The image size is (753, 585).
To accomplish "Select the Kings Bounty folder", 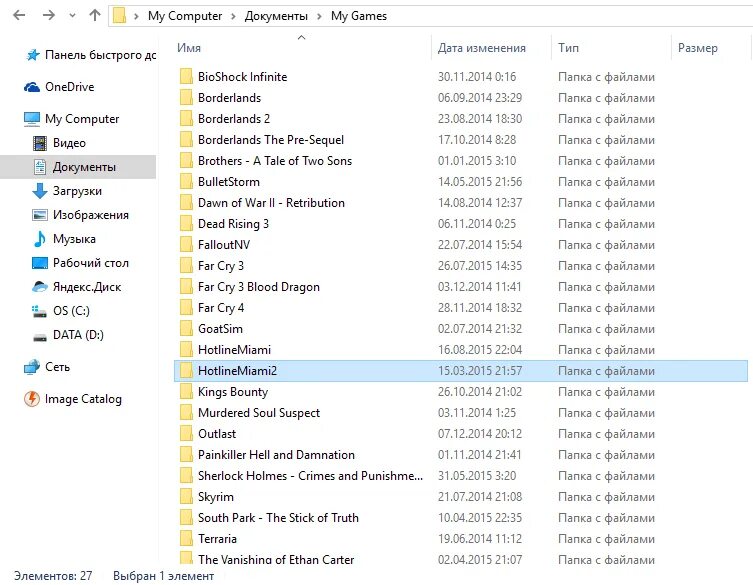I will [233, 392].
